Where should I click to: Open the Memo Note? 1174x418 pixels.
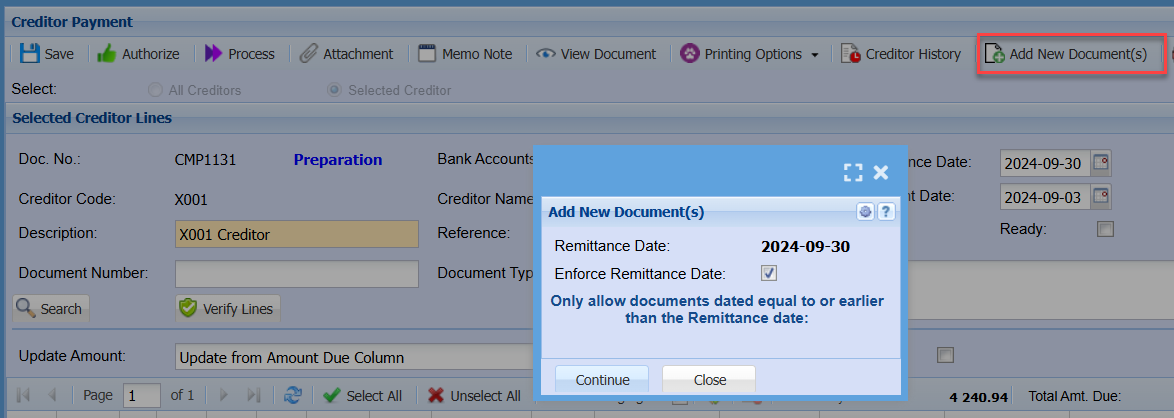pyautogui.click(x=466, y=54)
